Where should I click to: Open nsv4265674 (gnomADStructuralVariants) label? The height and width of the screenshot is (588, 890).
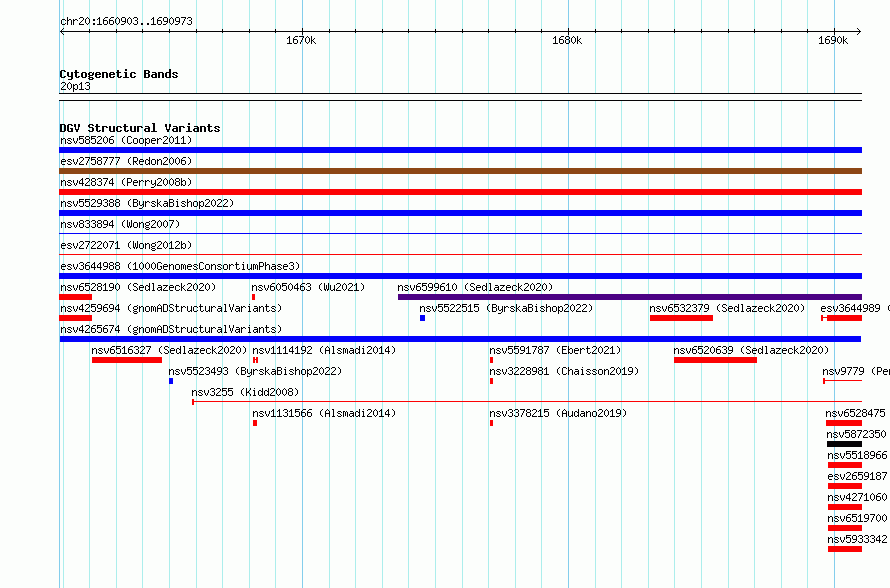pos(171,329)
